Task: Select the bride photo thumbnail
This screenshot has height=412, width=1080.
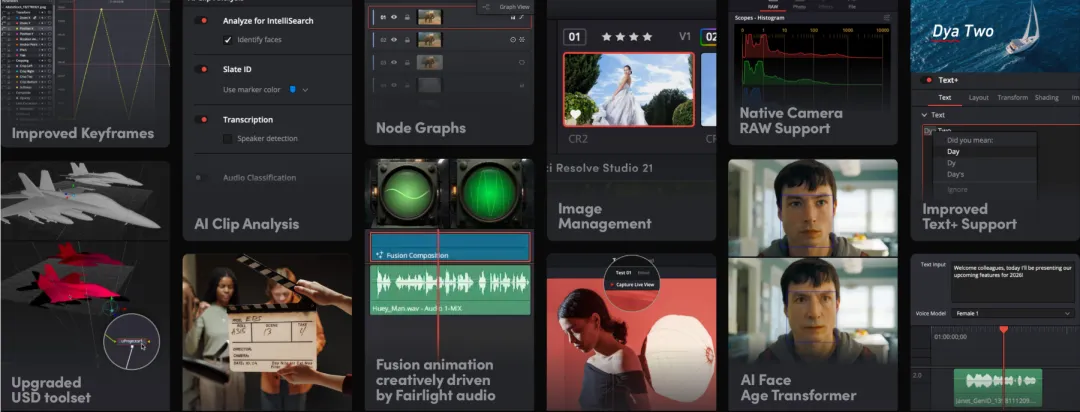Action: click(629, 90)
